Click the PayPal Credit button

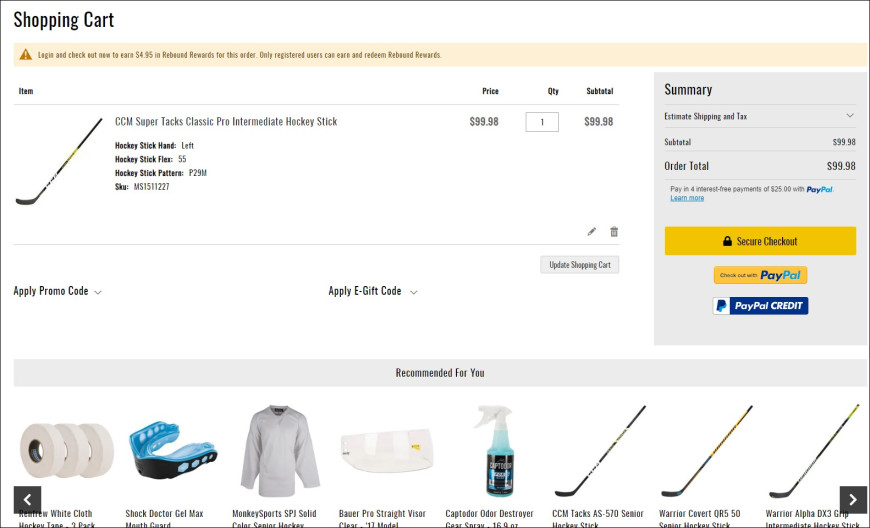pos(760,306)
